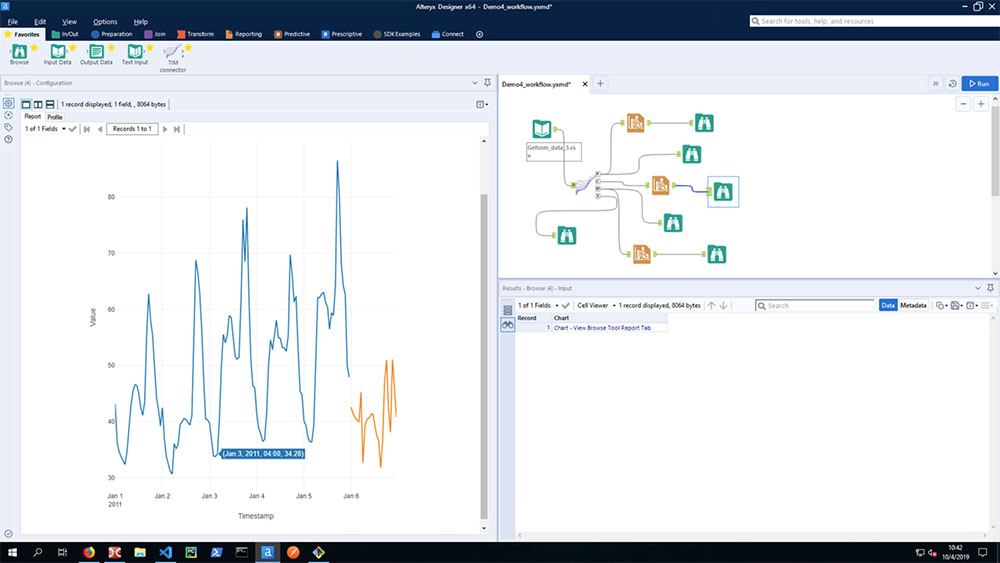Image resolution: width=1000 pixels, height=563 pixels.
Task: Unfavorite Browse tool via its yellow star
Action: pyautogui.click(x=34, y=48)
